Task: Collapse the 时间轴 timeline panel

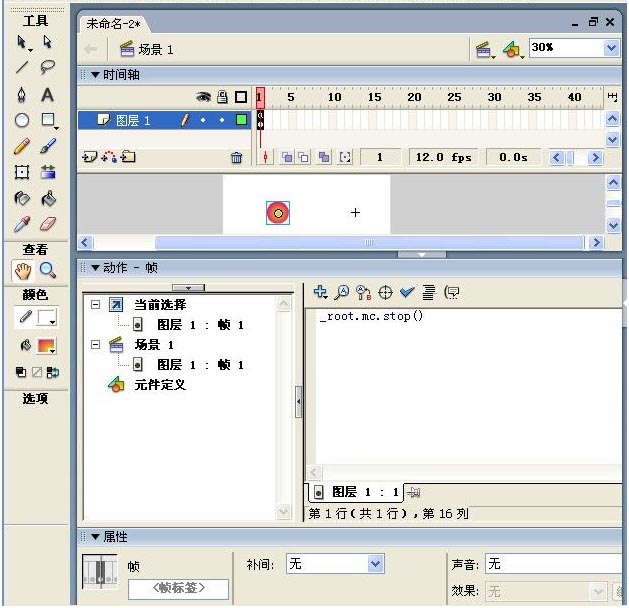Action: click(96, 75)
